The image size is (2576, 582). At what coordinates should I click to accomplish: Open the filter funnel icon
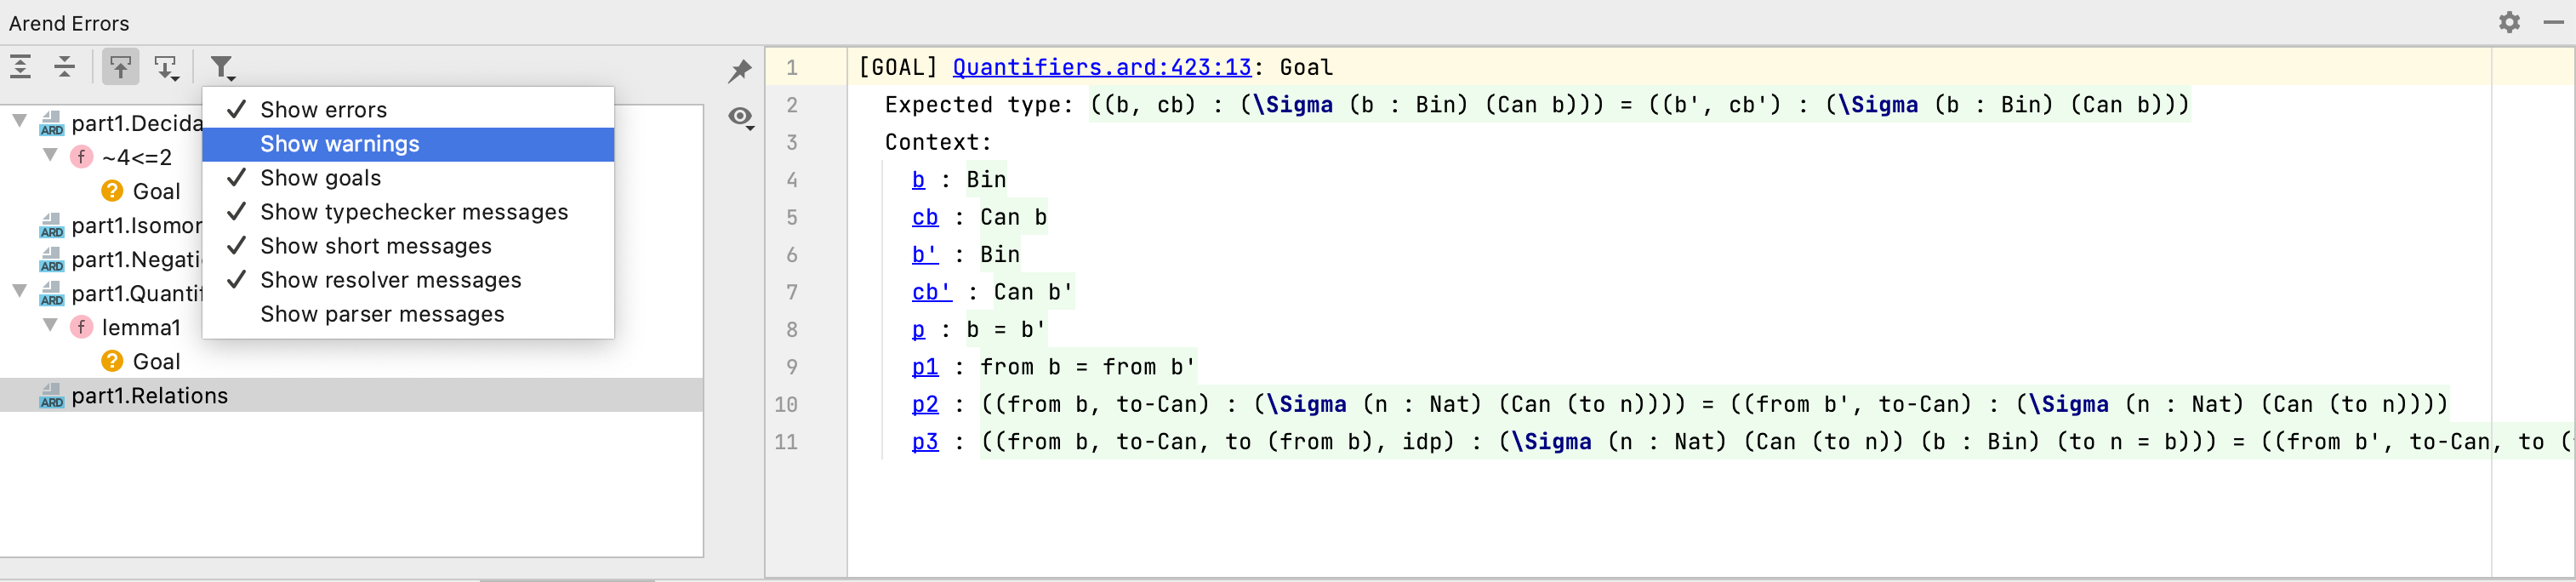coord(220,66)
